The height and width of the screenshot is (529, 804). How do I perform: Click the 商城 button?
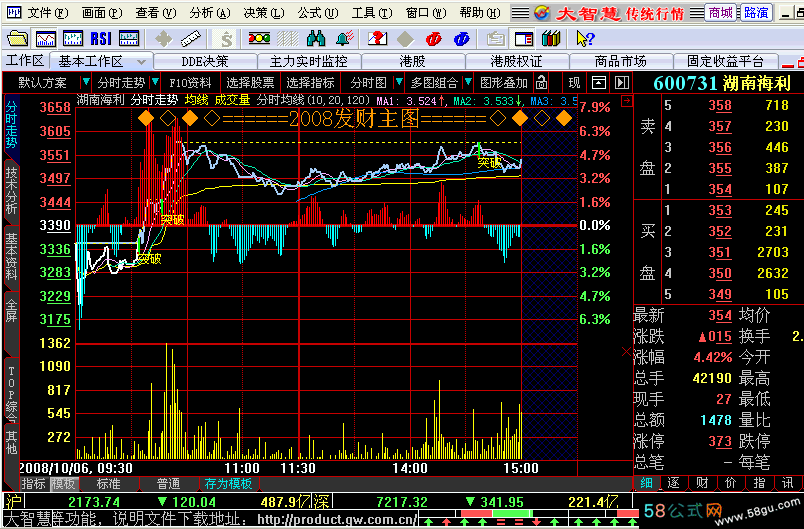721,13
